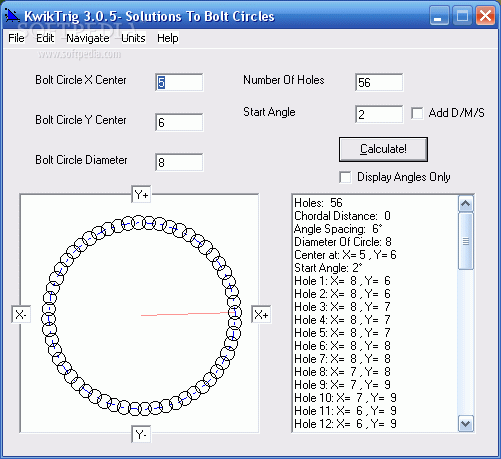Click the Start Angle input field

pyautogui.click(x=379, y=114)
